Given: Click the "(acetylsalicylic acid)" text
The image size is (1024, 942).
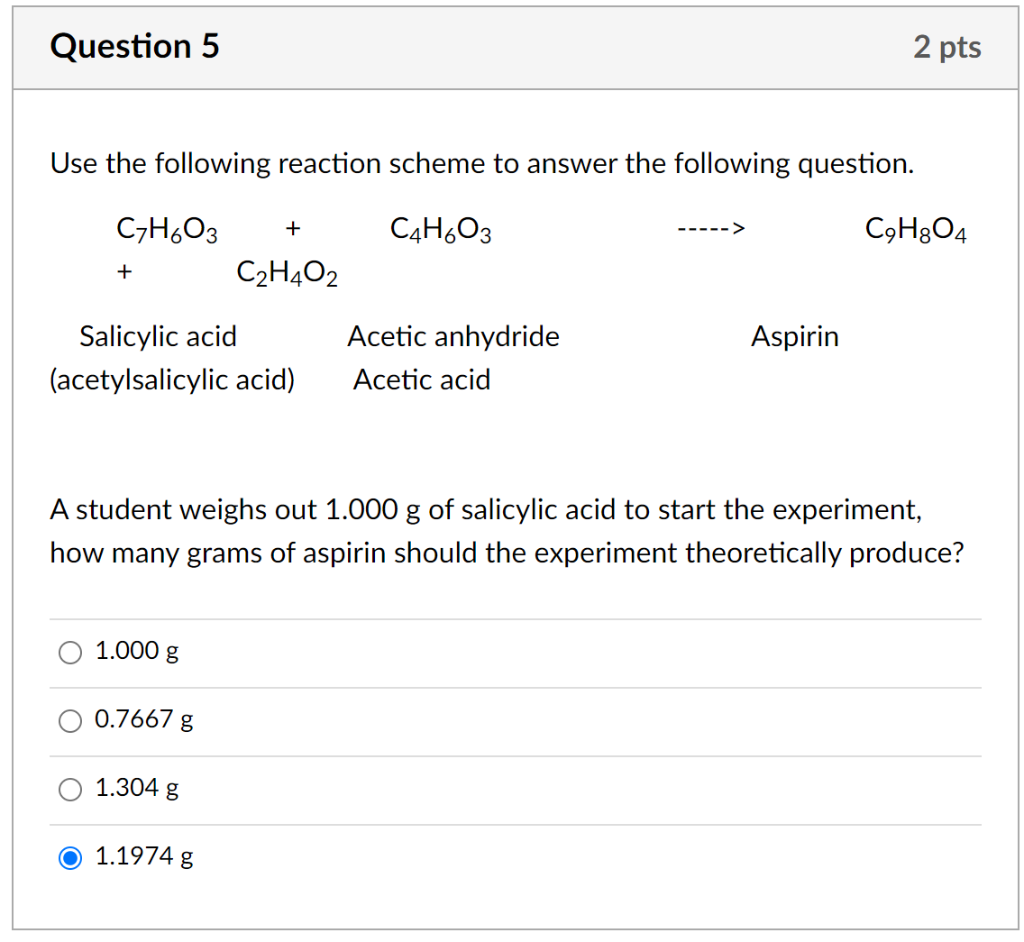Looking at the screenshot, I should click(x=172, y=380).
